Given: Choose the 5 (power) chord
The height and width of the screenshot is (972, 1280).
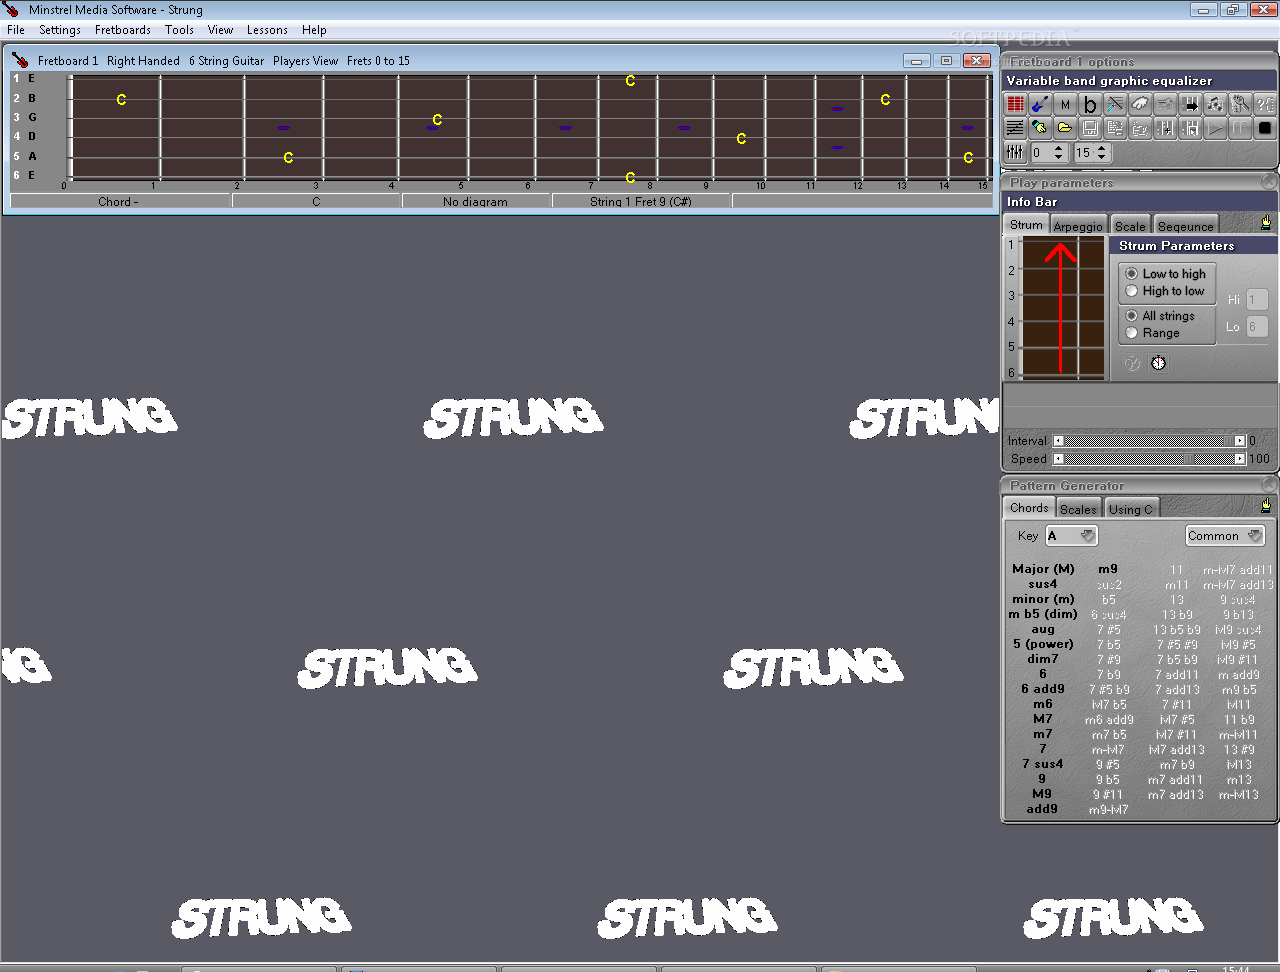Looking at the screenshot, I should click(1043, 644).
